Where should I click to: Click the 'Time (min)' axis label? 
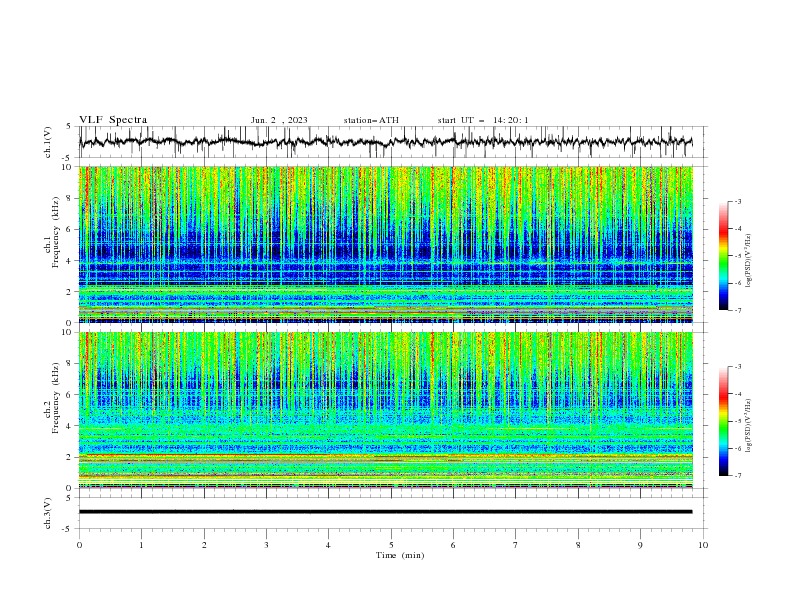click(400, 555)
